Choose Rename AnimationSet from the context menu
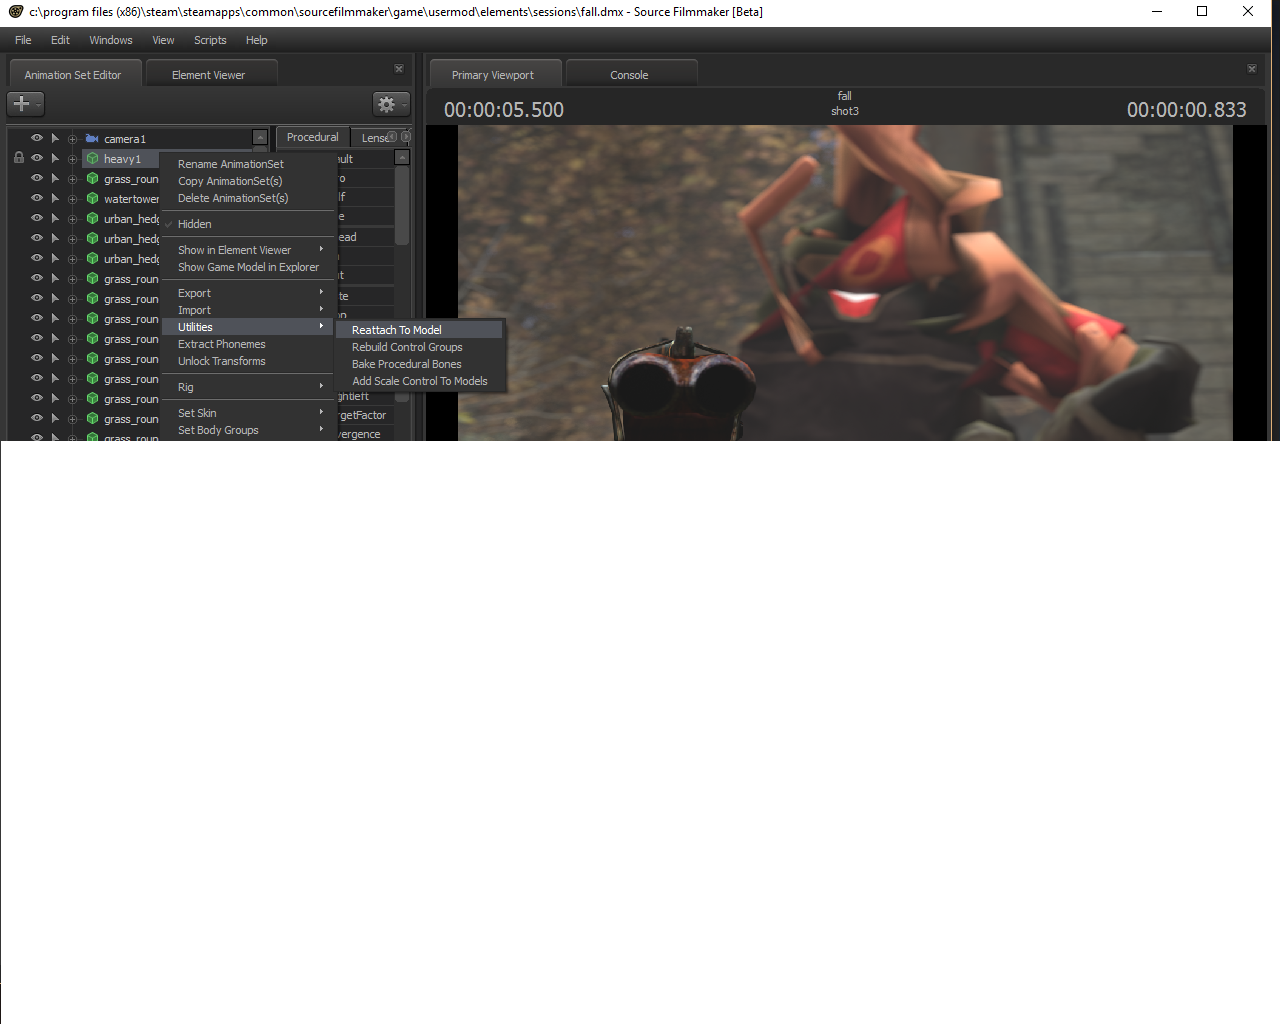 coord(247,164)
